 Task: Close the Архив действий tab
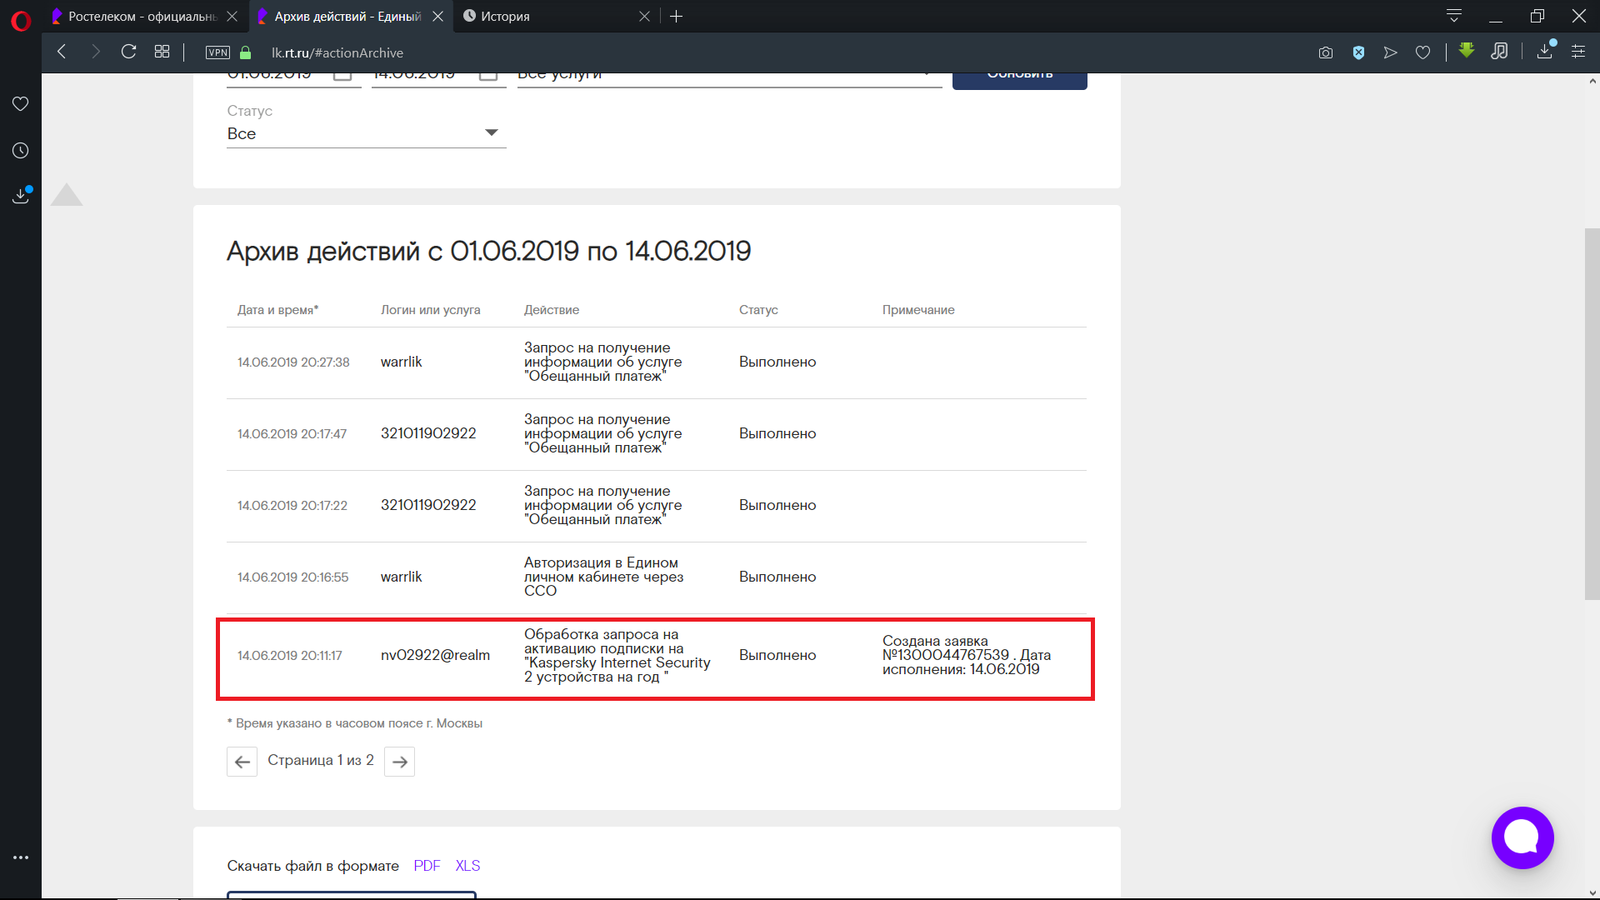pos(438,16)
